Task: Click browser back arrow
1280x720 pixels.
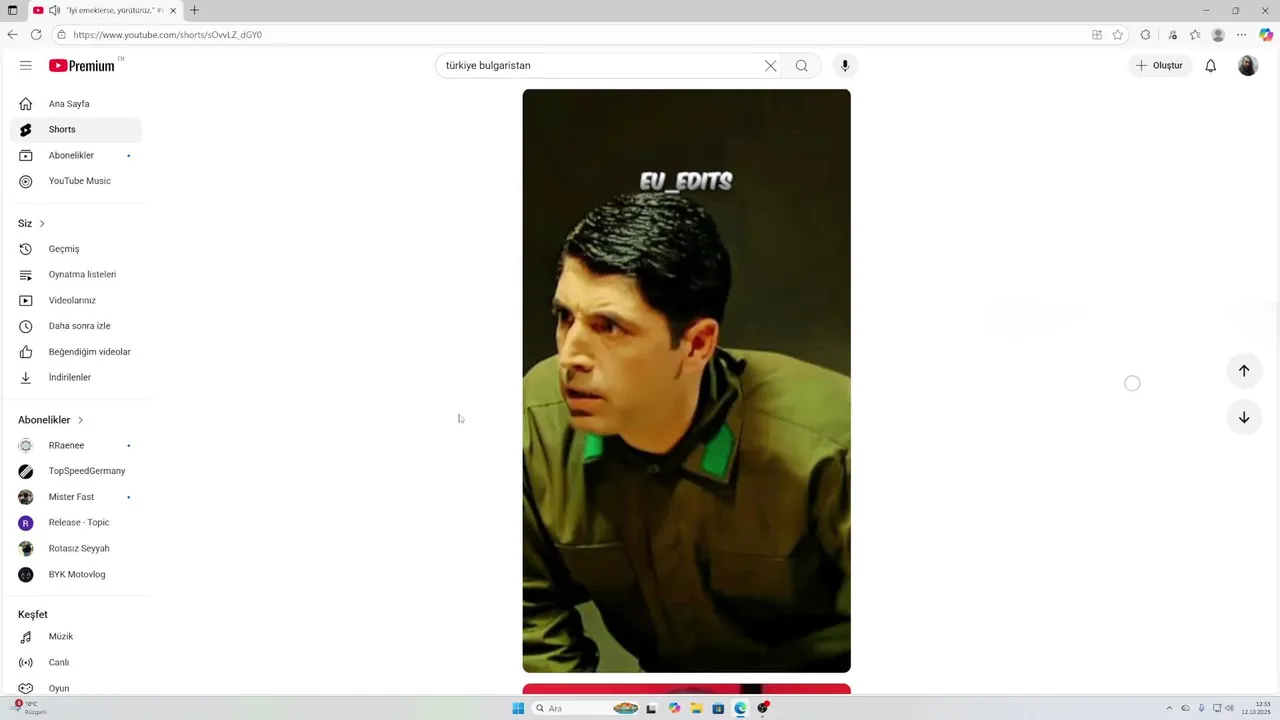Action: point(12,35)
